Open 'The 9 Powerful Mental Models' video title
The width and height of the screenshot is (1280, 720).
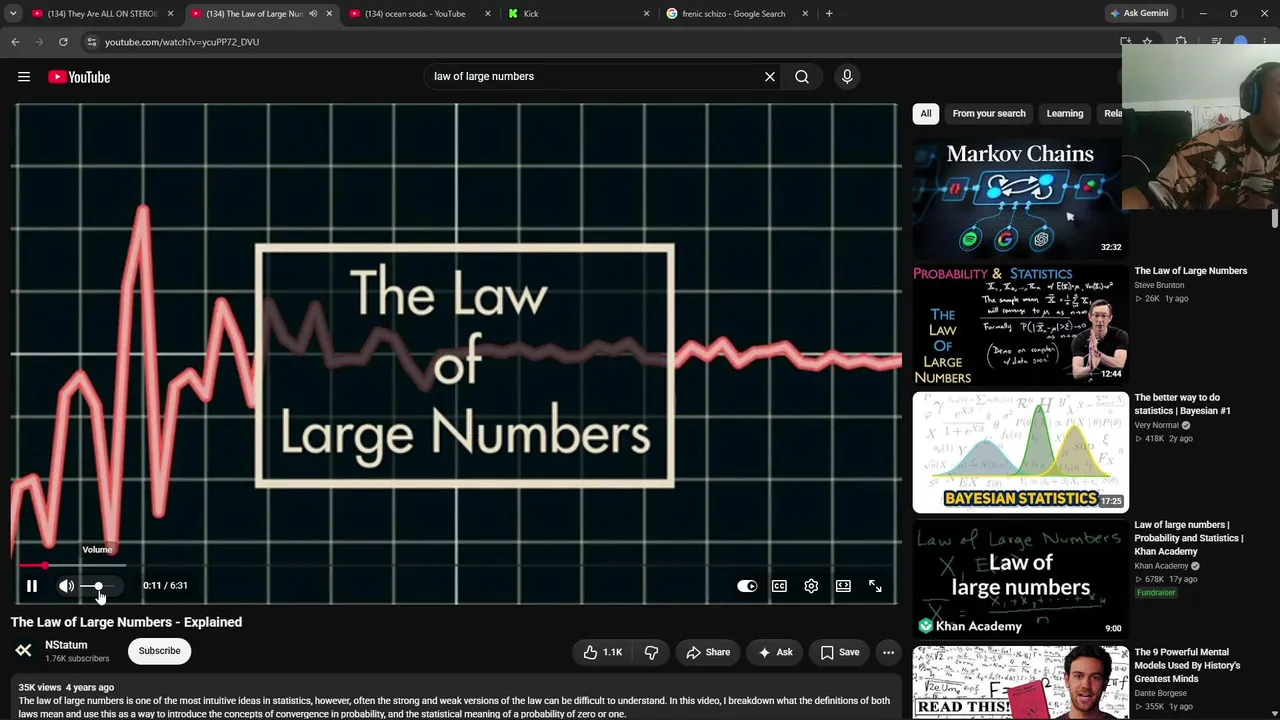point(1187,665)
